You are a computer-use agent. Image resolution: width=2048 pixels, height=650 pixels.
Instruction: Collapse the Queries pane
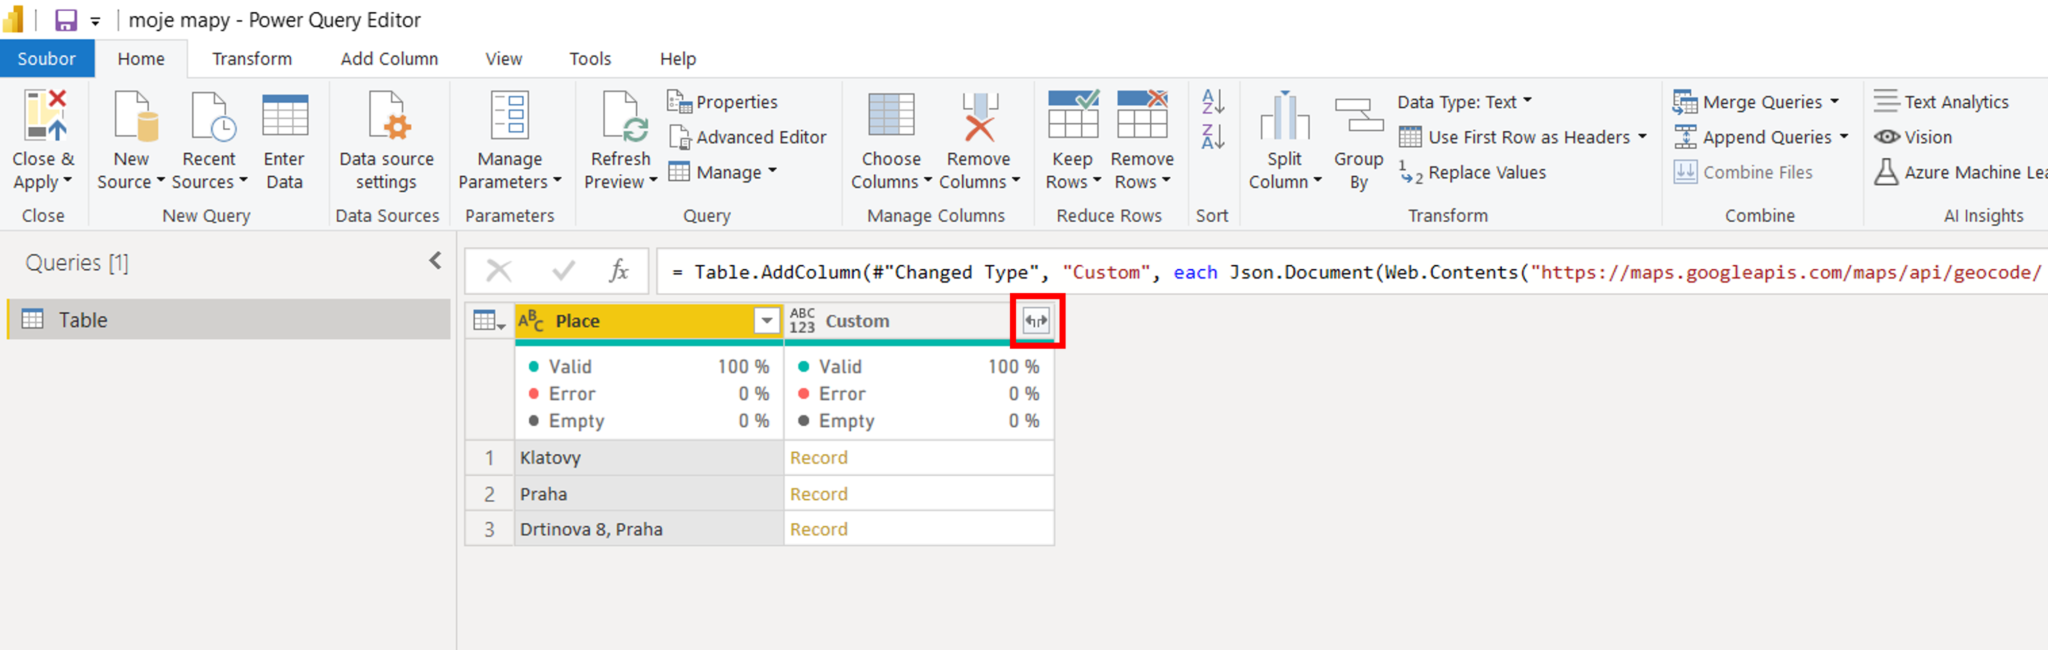[x=435, y=261]
